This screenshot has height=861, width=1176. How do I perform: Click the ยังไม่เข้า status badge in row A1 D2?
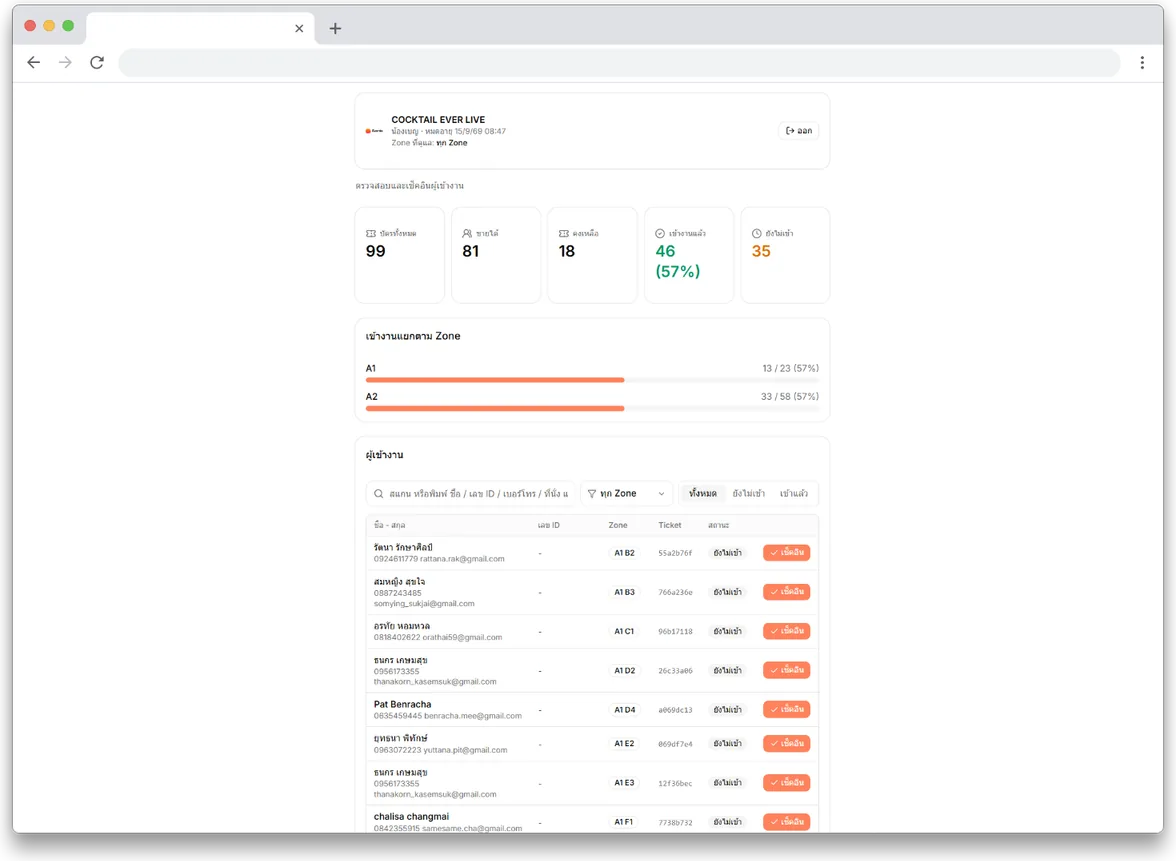(728, 670)
